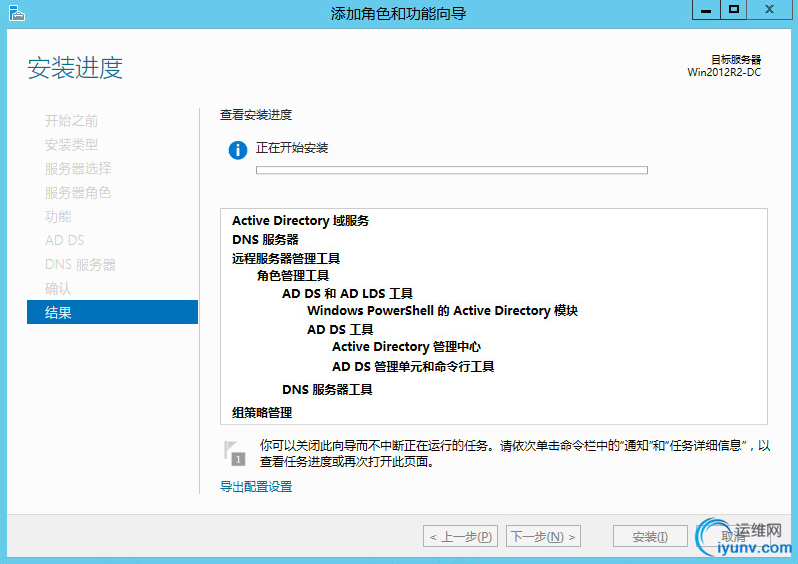Image resolution: width=798 pixels, height=564 pixels.
Task: Close the 添加角色和功能向导 window
Action: 770,10
